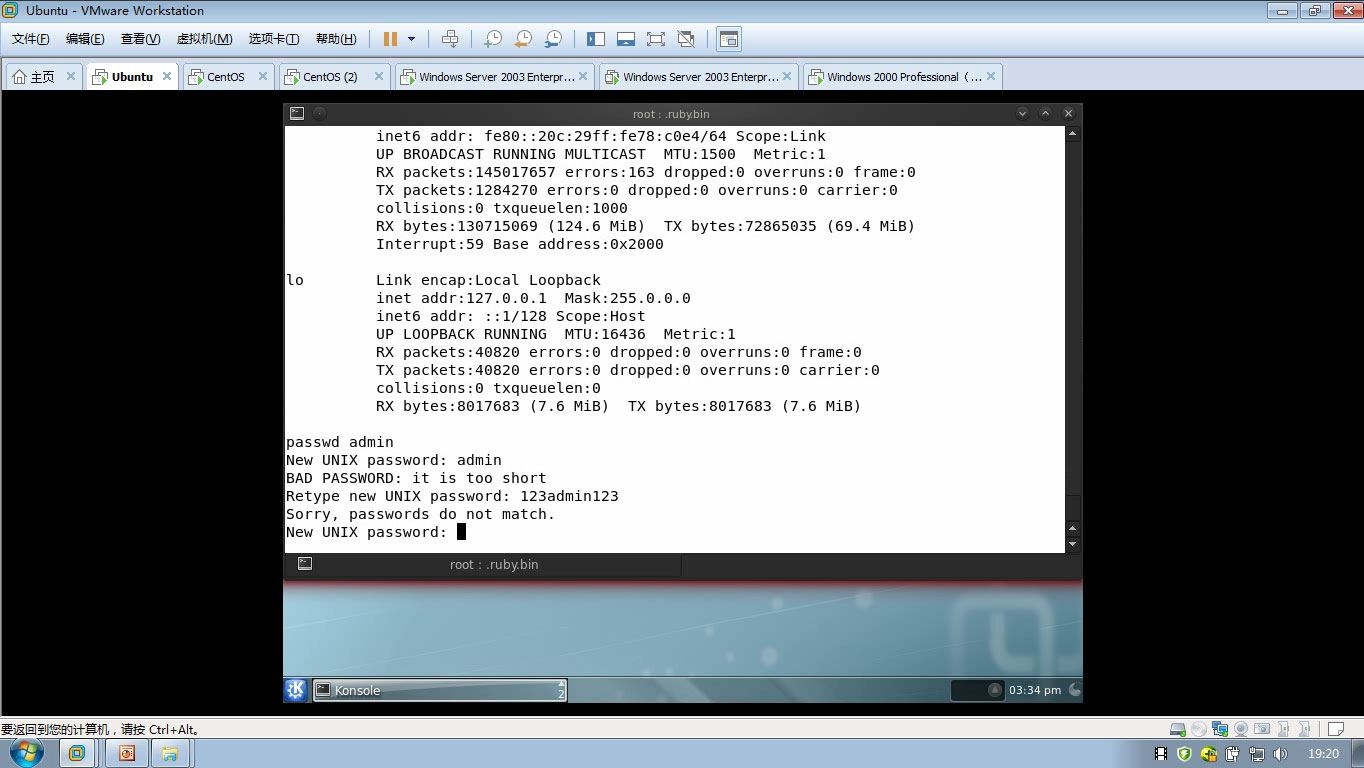The width and height of the screenshot is (1364, 768).
Task: Click the Unity mode toolbar icon
Action: 686,39
